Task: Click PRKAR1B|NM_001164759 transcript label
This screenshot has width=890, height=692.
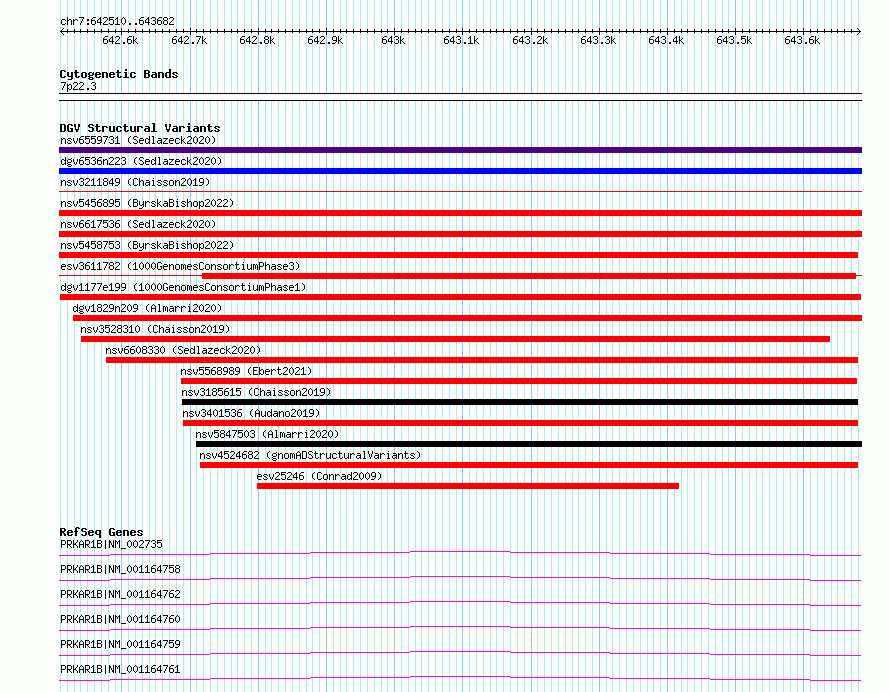Action: click(120, 644)
